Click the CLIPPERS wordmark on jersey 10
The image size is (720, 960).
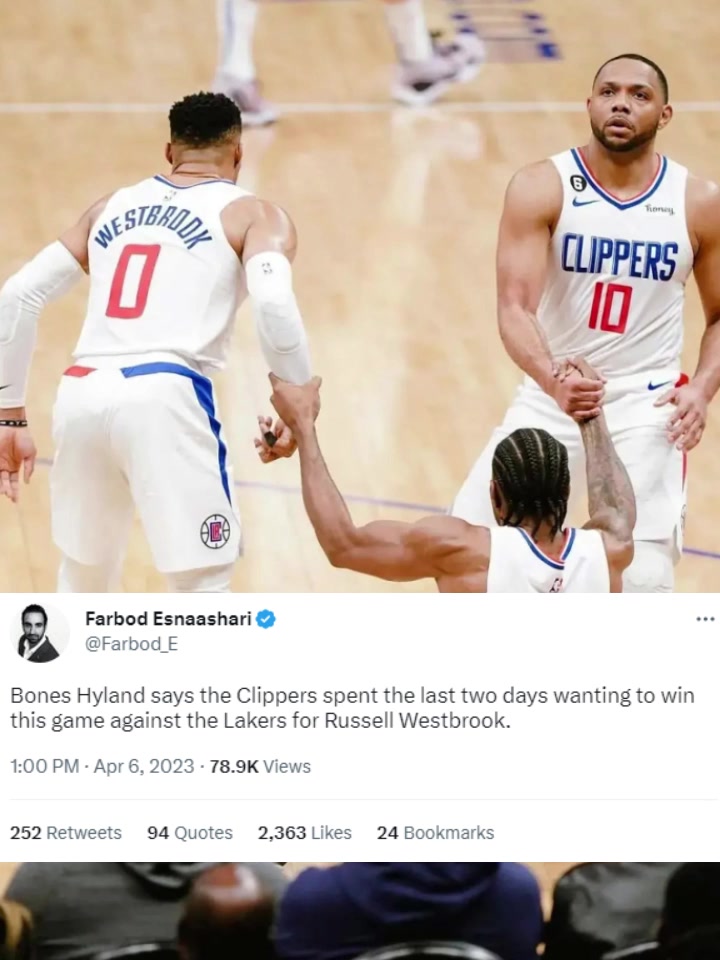pyautogui.click(x=620, y=257)
